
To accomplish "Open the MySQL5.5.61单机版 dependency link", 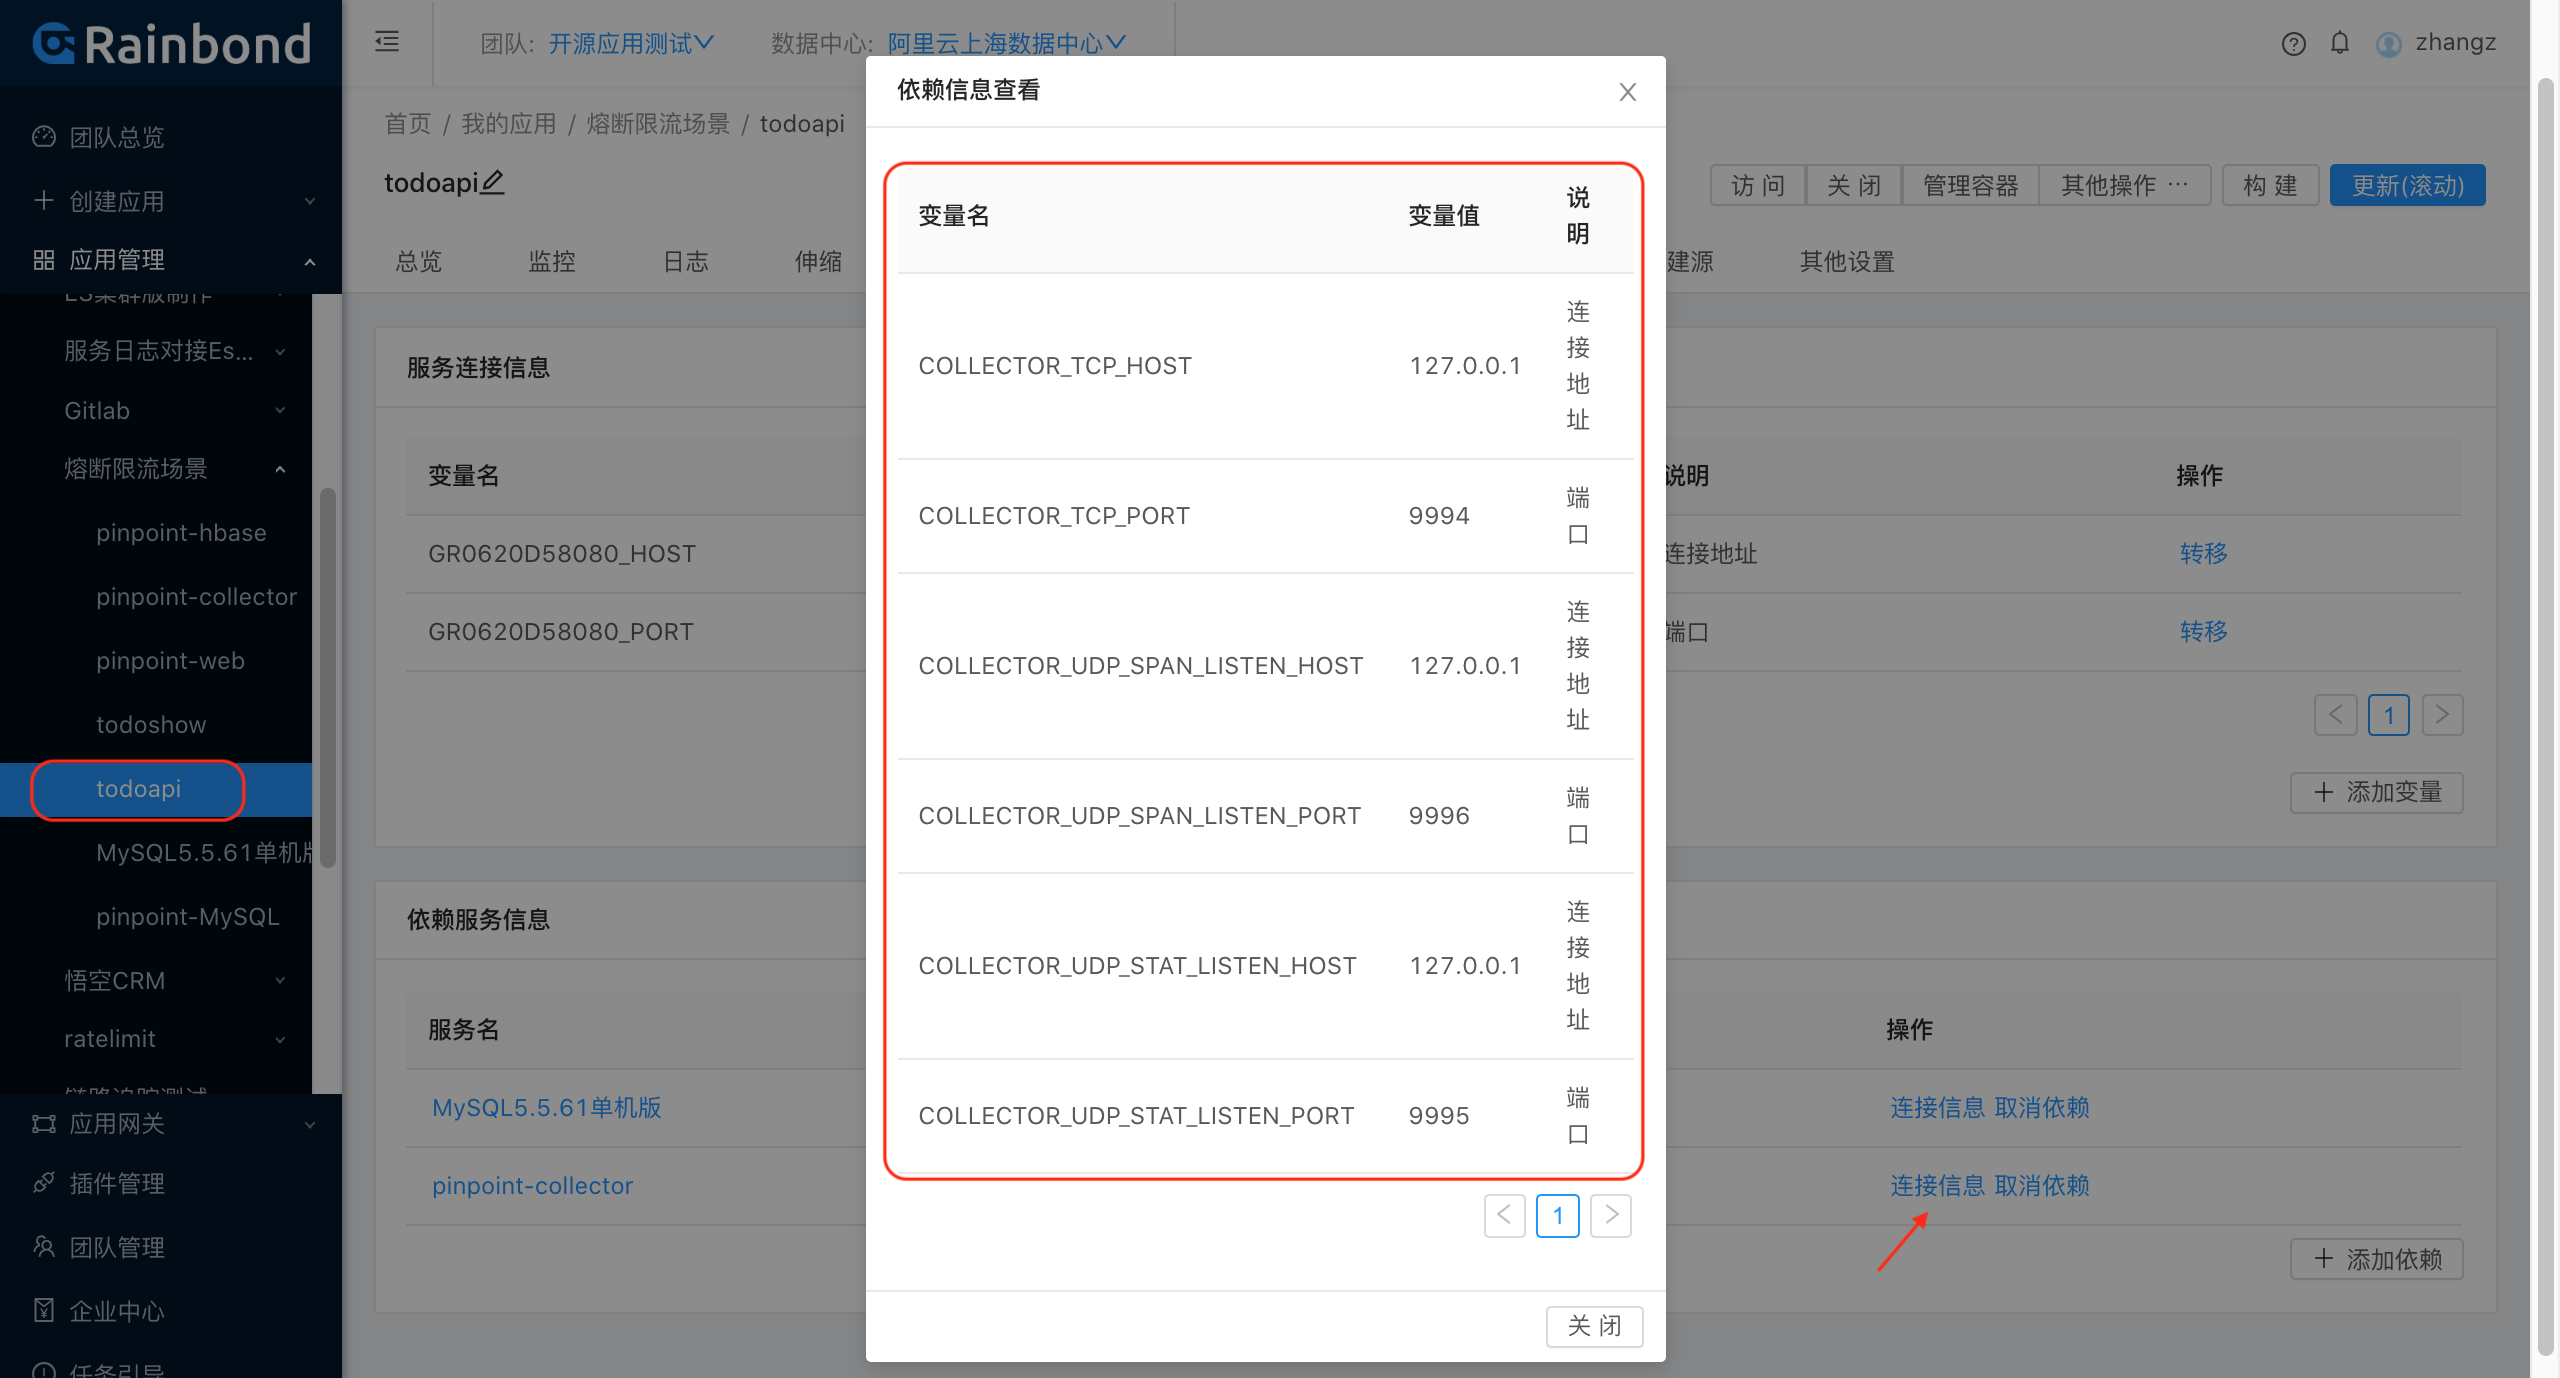I will pyautogui.click(x=547, y=1108).
